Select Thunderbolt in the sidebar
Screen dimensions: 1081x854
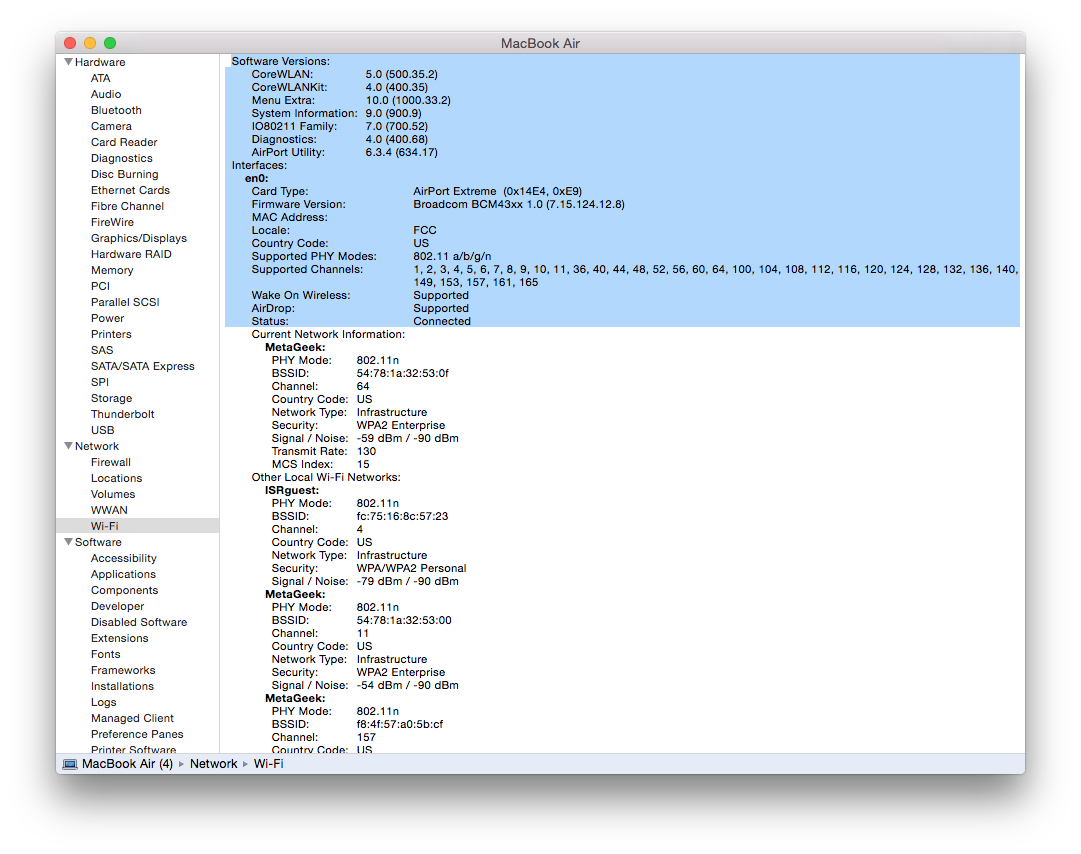coord(123,414)
